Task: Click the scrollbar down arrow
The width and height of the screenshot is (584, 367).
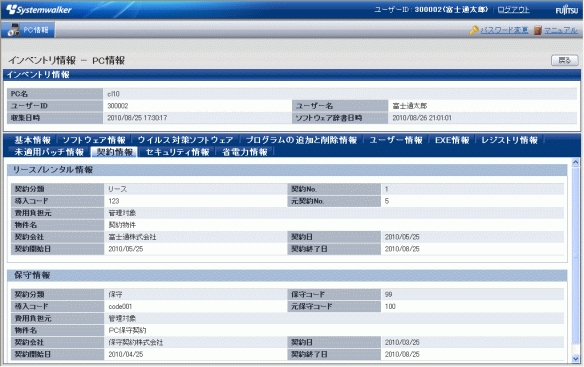Action: click(x=575, y=359)
